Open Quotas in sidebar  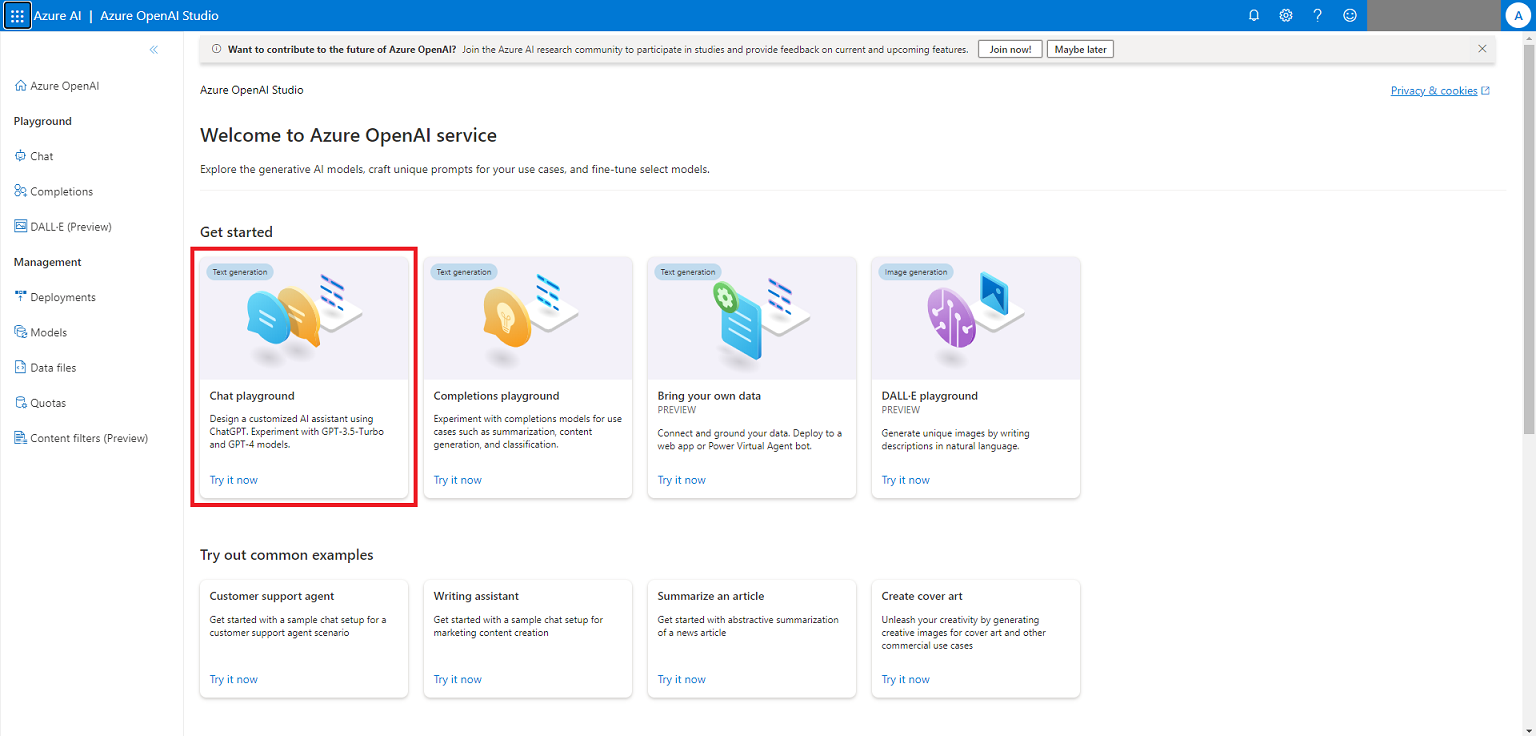(x=48, y=403)
